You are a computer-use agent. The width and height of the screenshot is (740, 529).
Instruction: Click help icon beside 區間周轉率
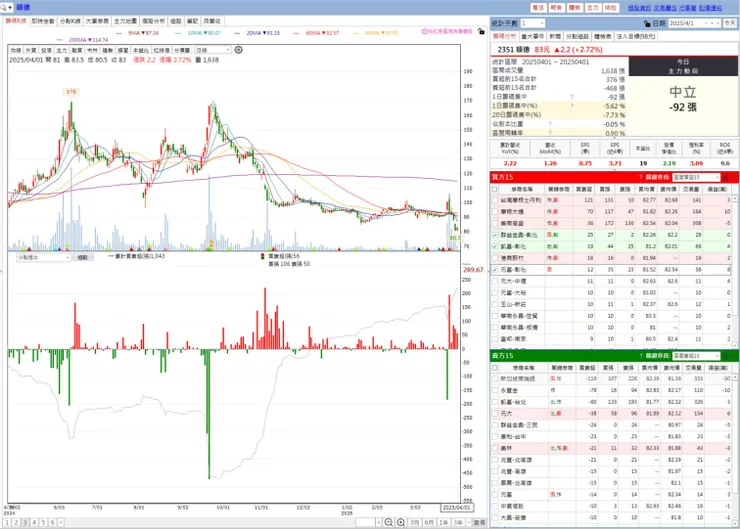click(550, 133)
